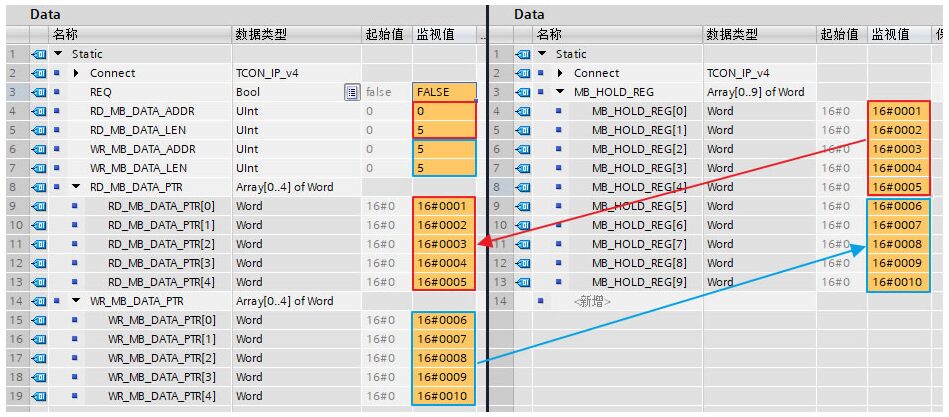Select the monitor value 0 of RD_MB_DATA_ADDR
Viewport: 949px width, 417px height.
(x=445, y=111)
